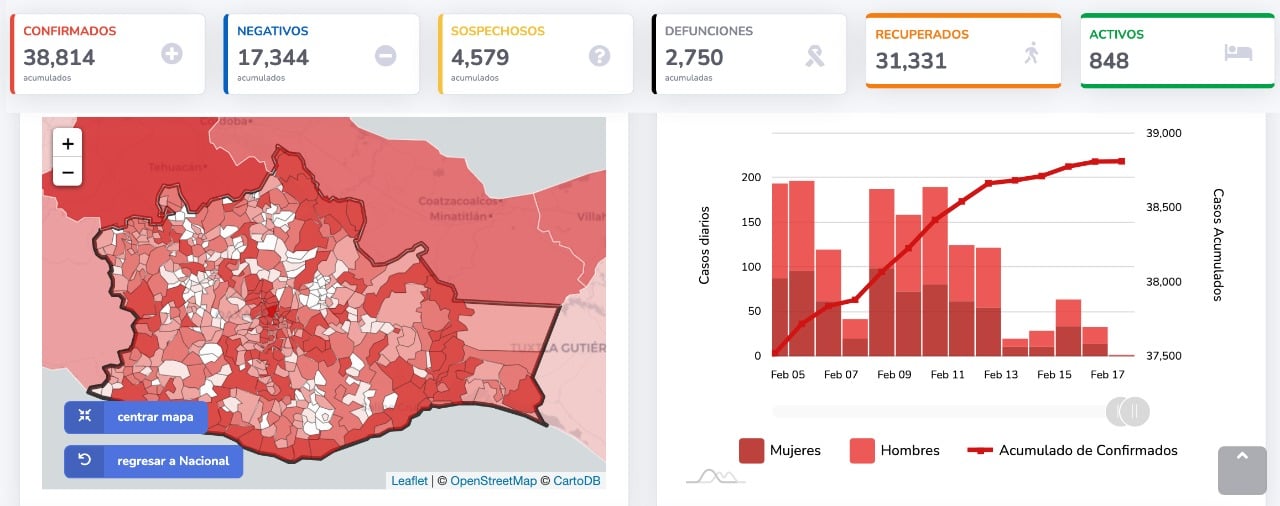This screenshot has height=506, width=1280.
Task: Click the Casos diarios axis title
Action: 704,245
